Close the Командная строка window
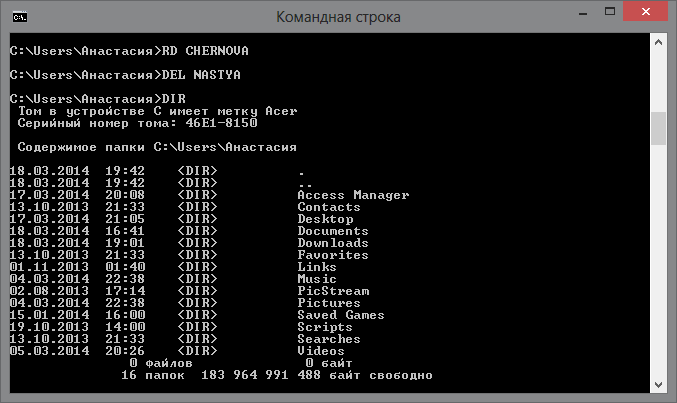677x403 pixels. 645,11
